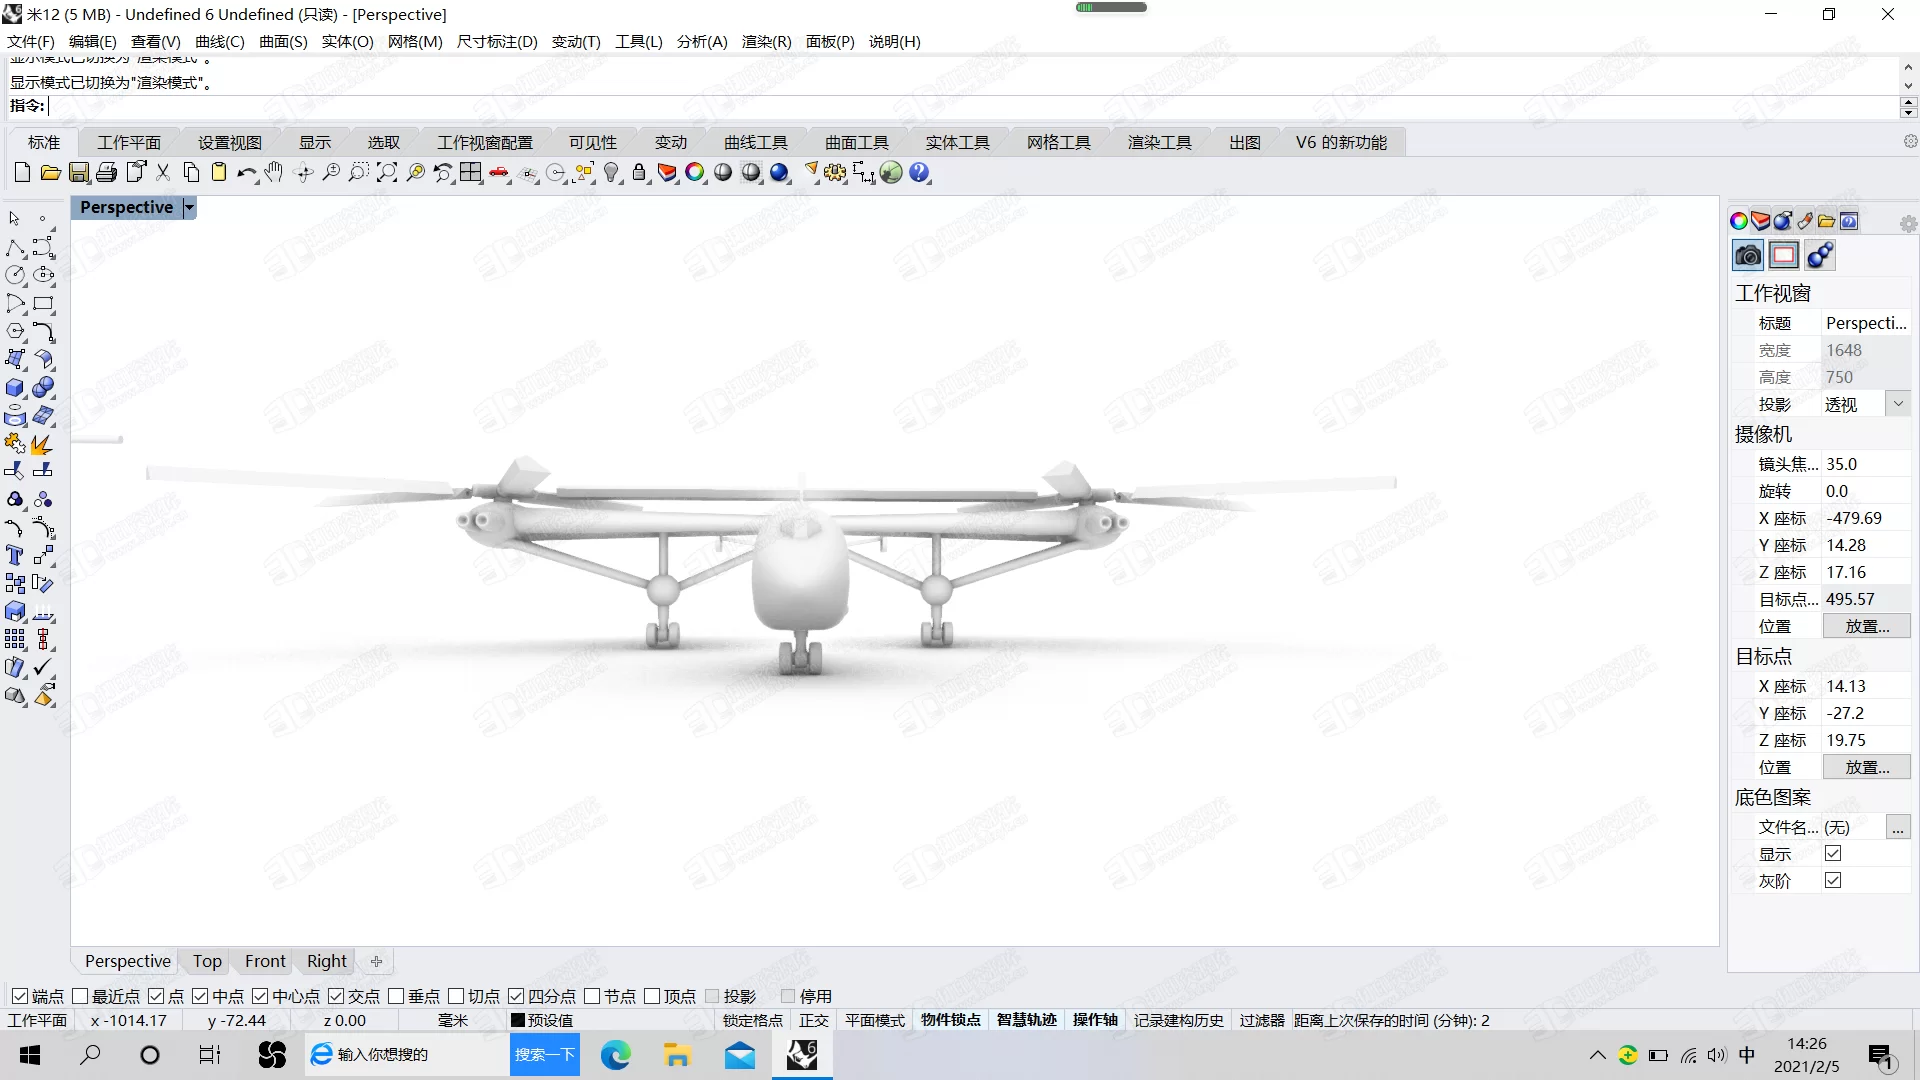Click the blue render sphere toolbar icon

click(x=779, y=173)
